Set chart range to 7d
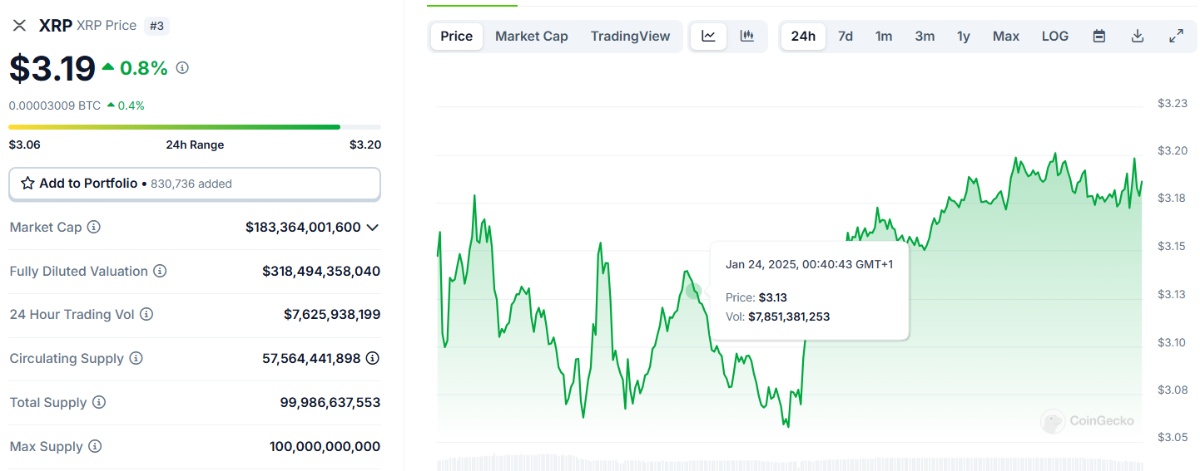 [845, 36]
